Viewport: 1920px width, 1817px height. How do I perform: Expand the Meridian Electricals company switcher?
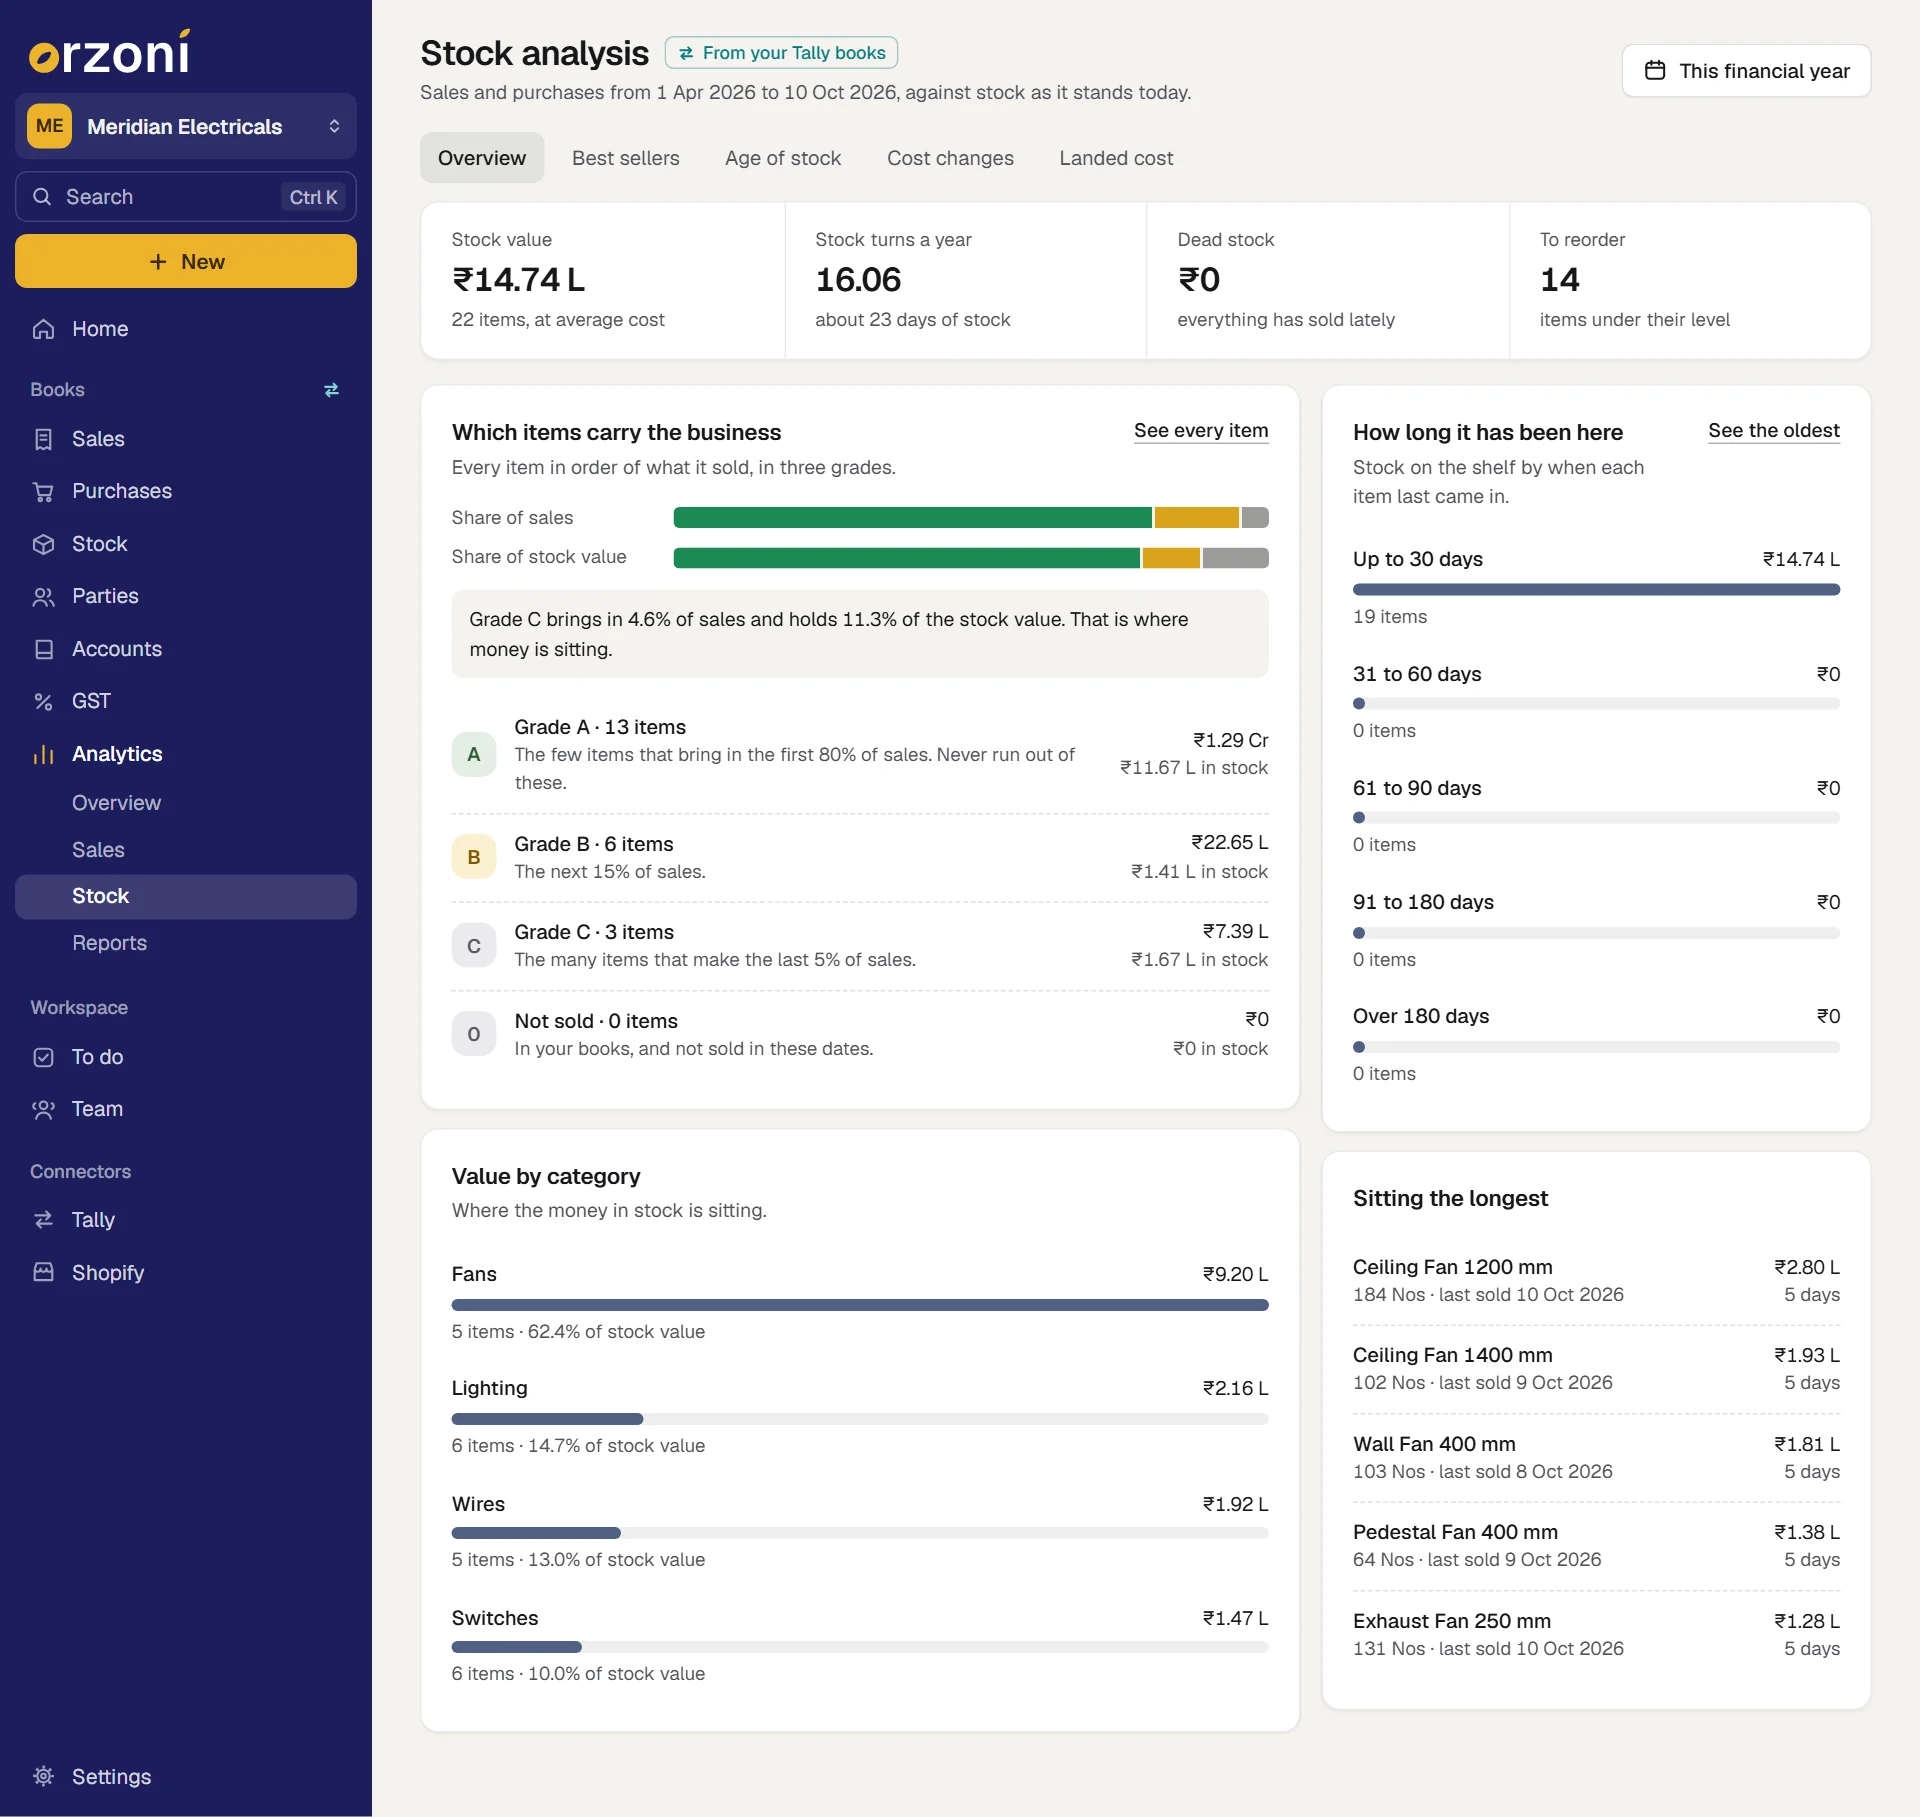pyautogui.click(x=186, y=126)
